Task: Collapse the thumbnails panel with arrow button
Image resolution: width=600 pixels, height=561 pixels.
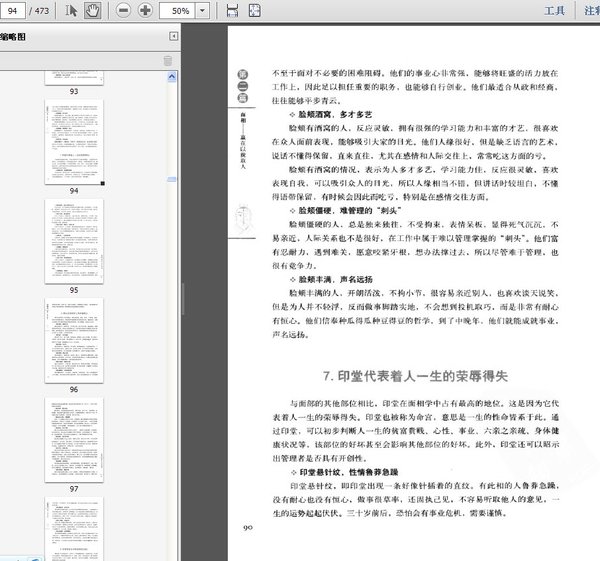Action: point(173,36)
